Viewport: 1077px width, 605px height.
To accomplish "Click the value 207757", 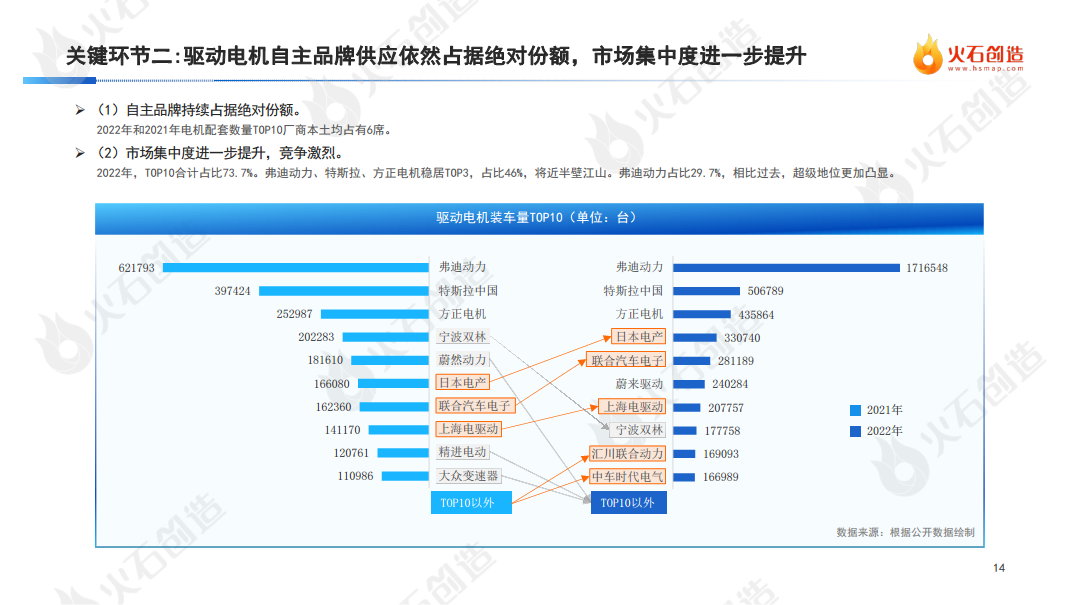I will click(x=725, y=408).
